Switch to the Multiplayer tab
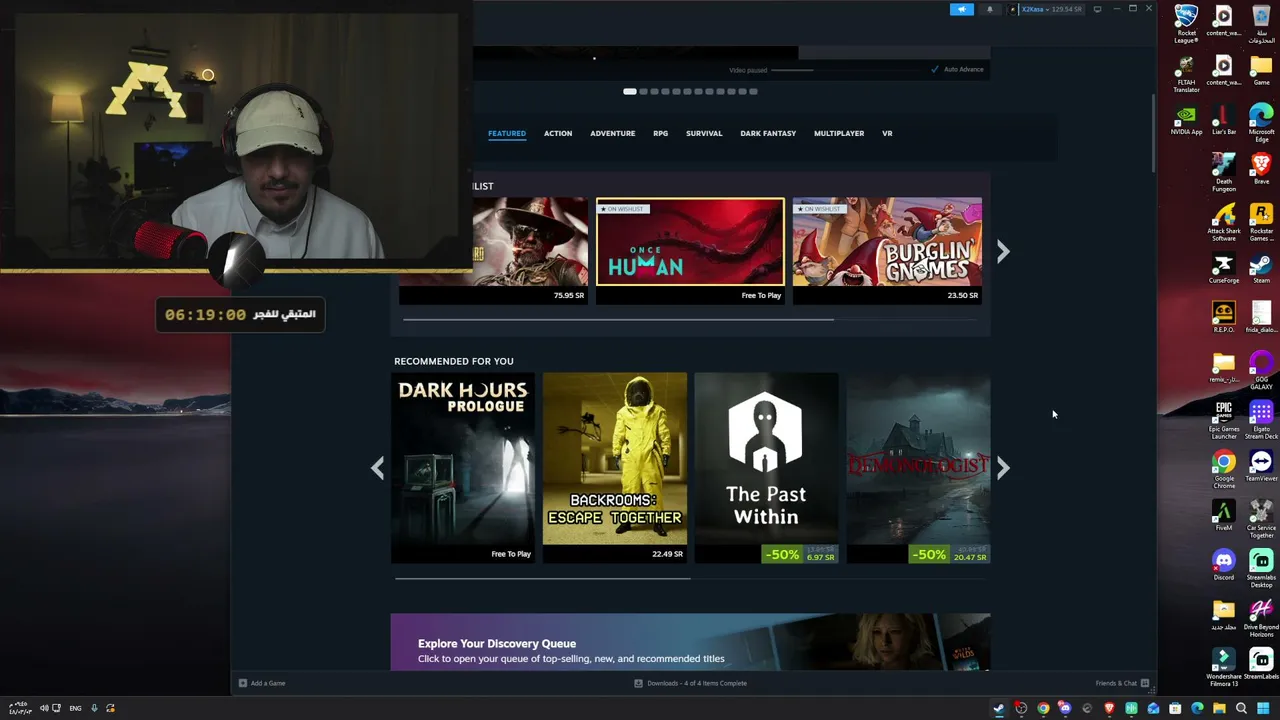The height and width of the screenshot is (720, 1280). (x=839, y=133)
